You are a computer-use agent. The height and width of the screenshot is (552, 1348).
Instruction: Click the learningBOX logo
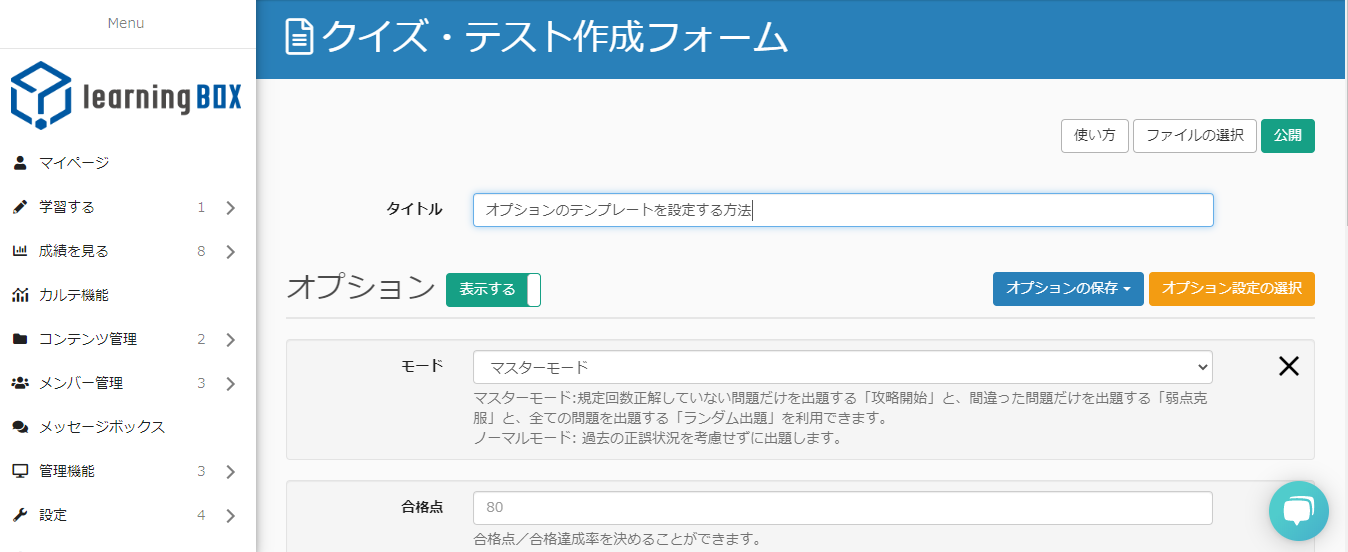click(x=126, y=96)
